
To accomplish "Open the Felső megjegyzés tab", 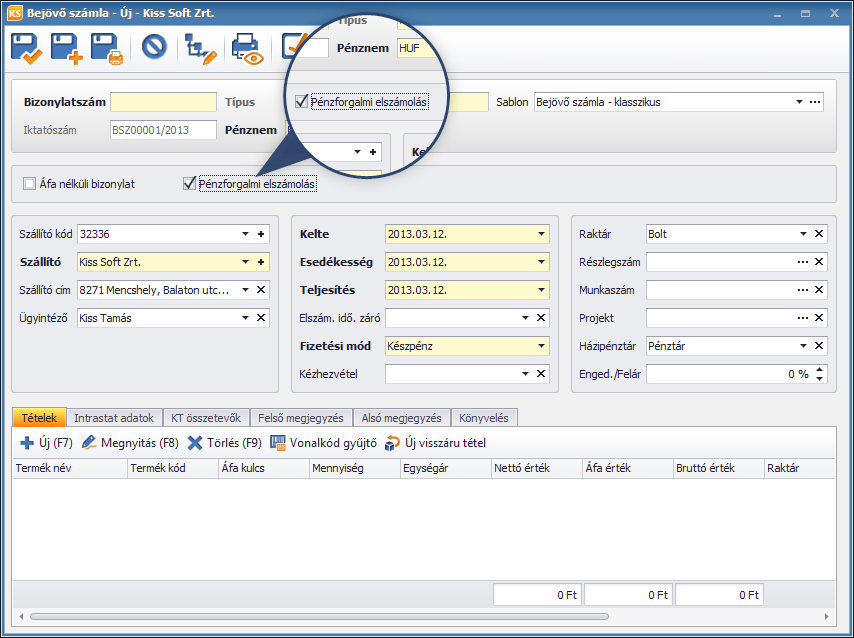I will (x=301, y=418).
